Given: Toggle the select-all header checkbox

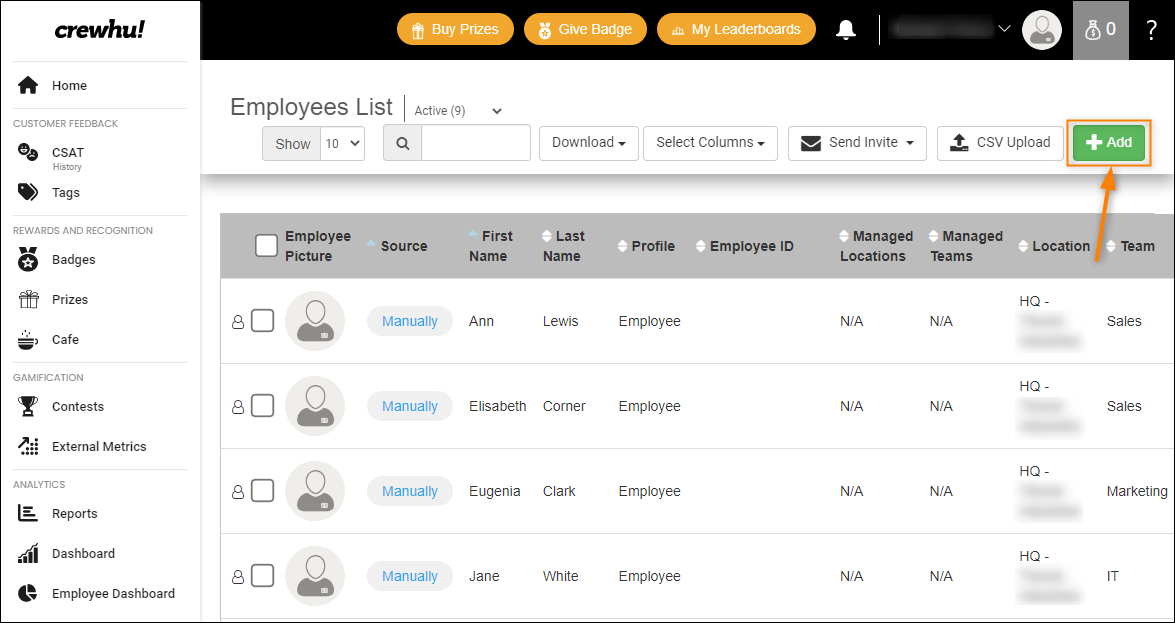Looking at the screenshot, I should click(x=266, y=245).
